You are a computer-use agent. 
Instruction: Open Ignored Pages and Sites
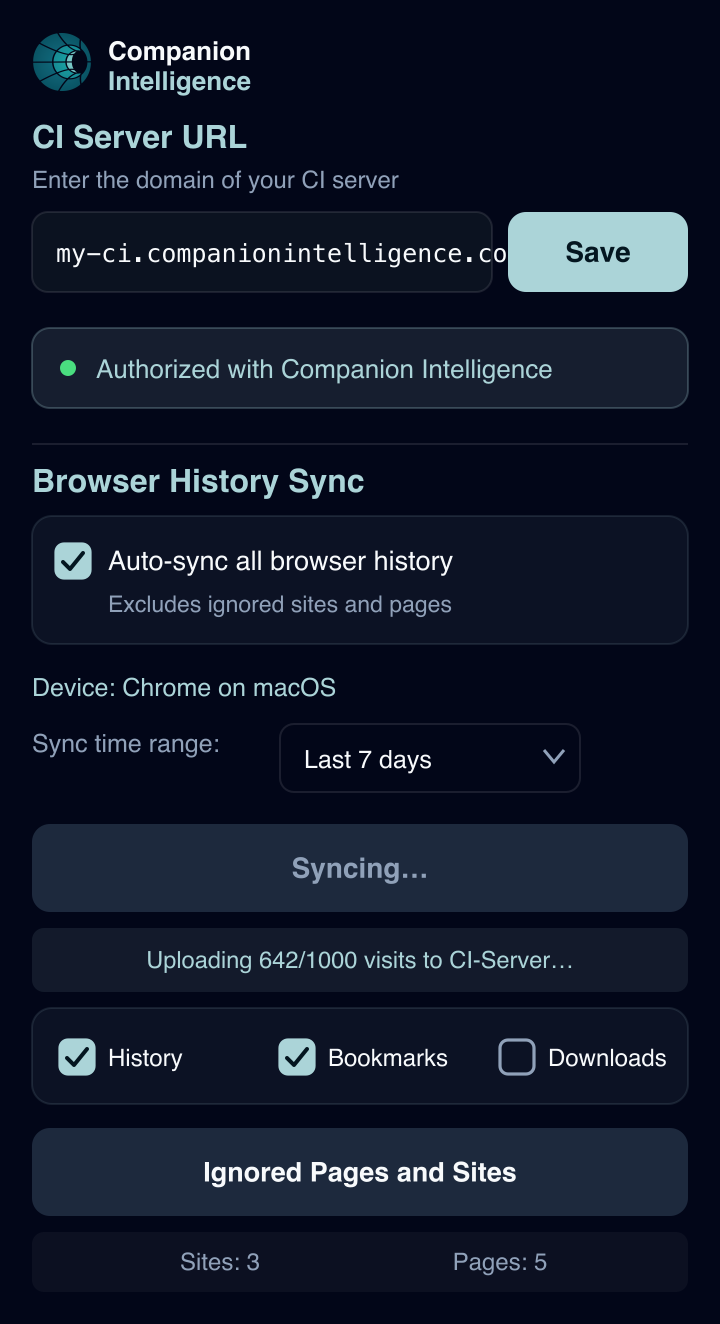click(x=360, y=1172)
